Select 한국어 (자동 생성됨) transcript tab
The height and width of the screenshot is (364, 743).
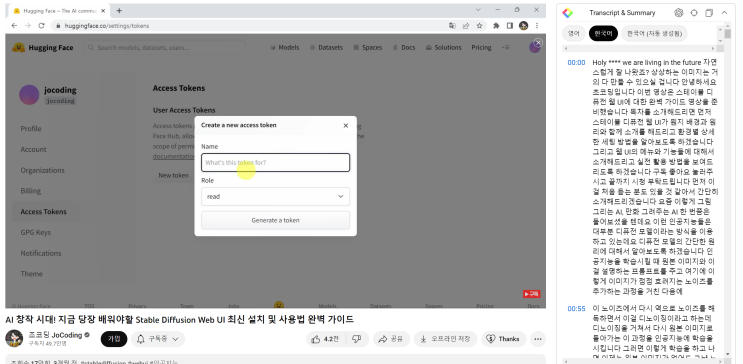coord(654,34)
